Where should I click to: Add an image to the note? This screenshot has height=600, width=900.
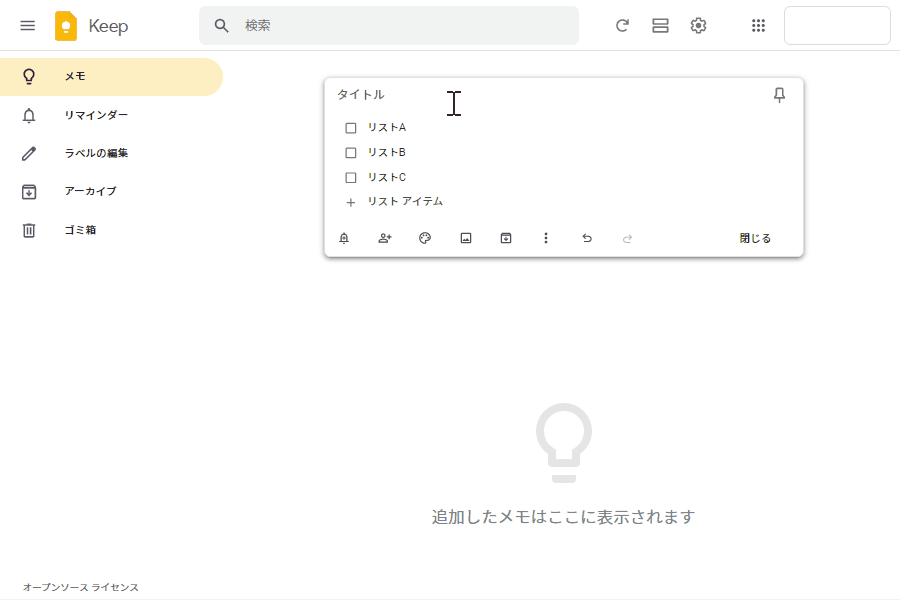[x=466, y=238]
